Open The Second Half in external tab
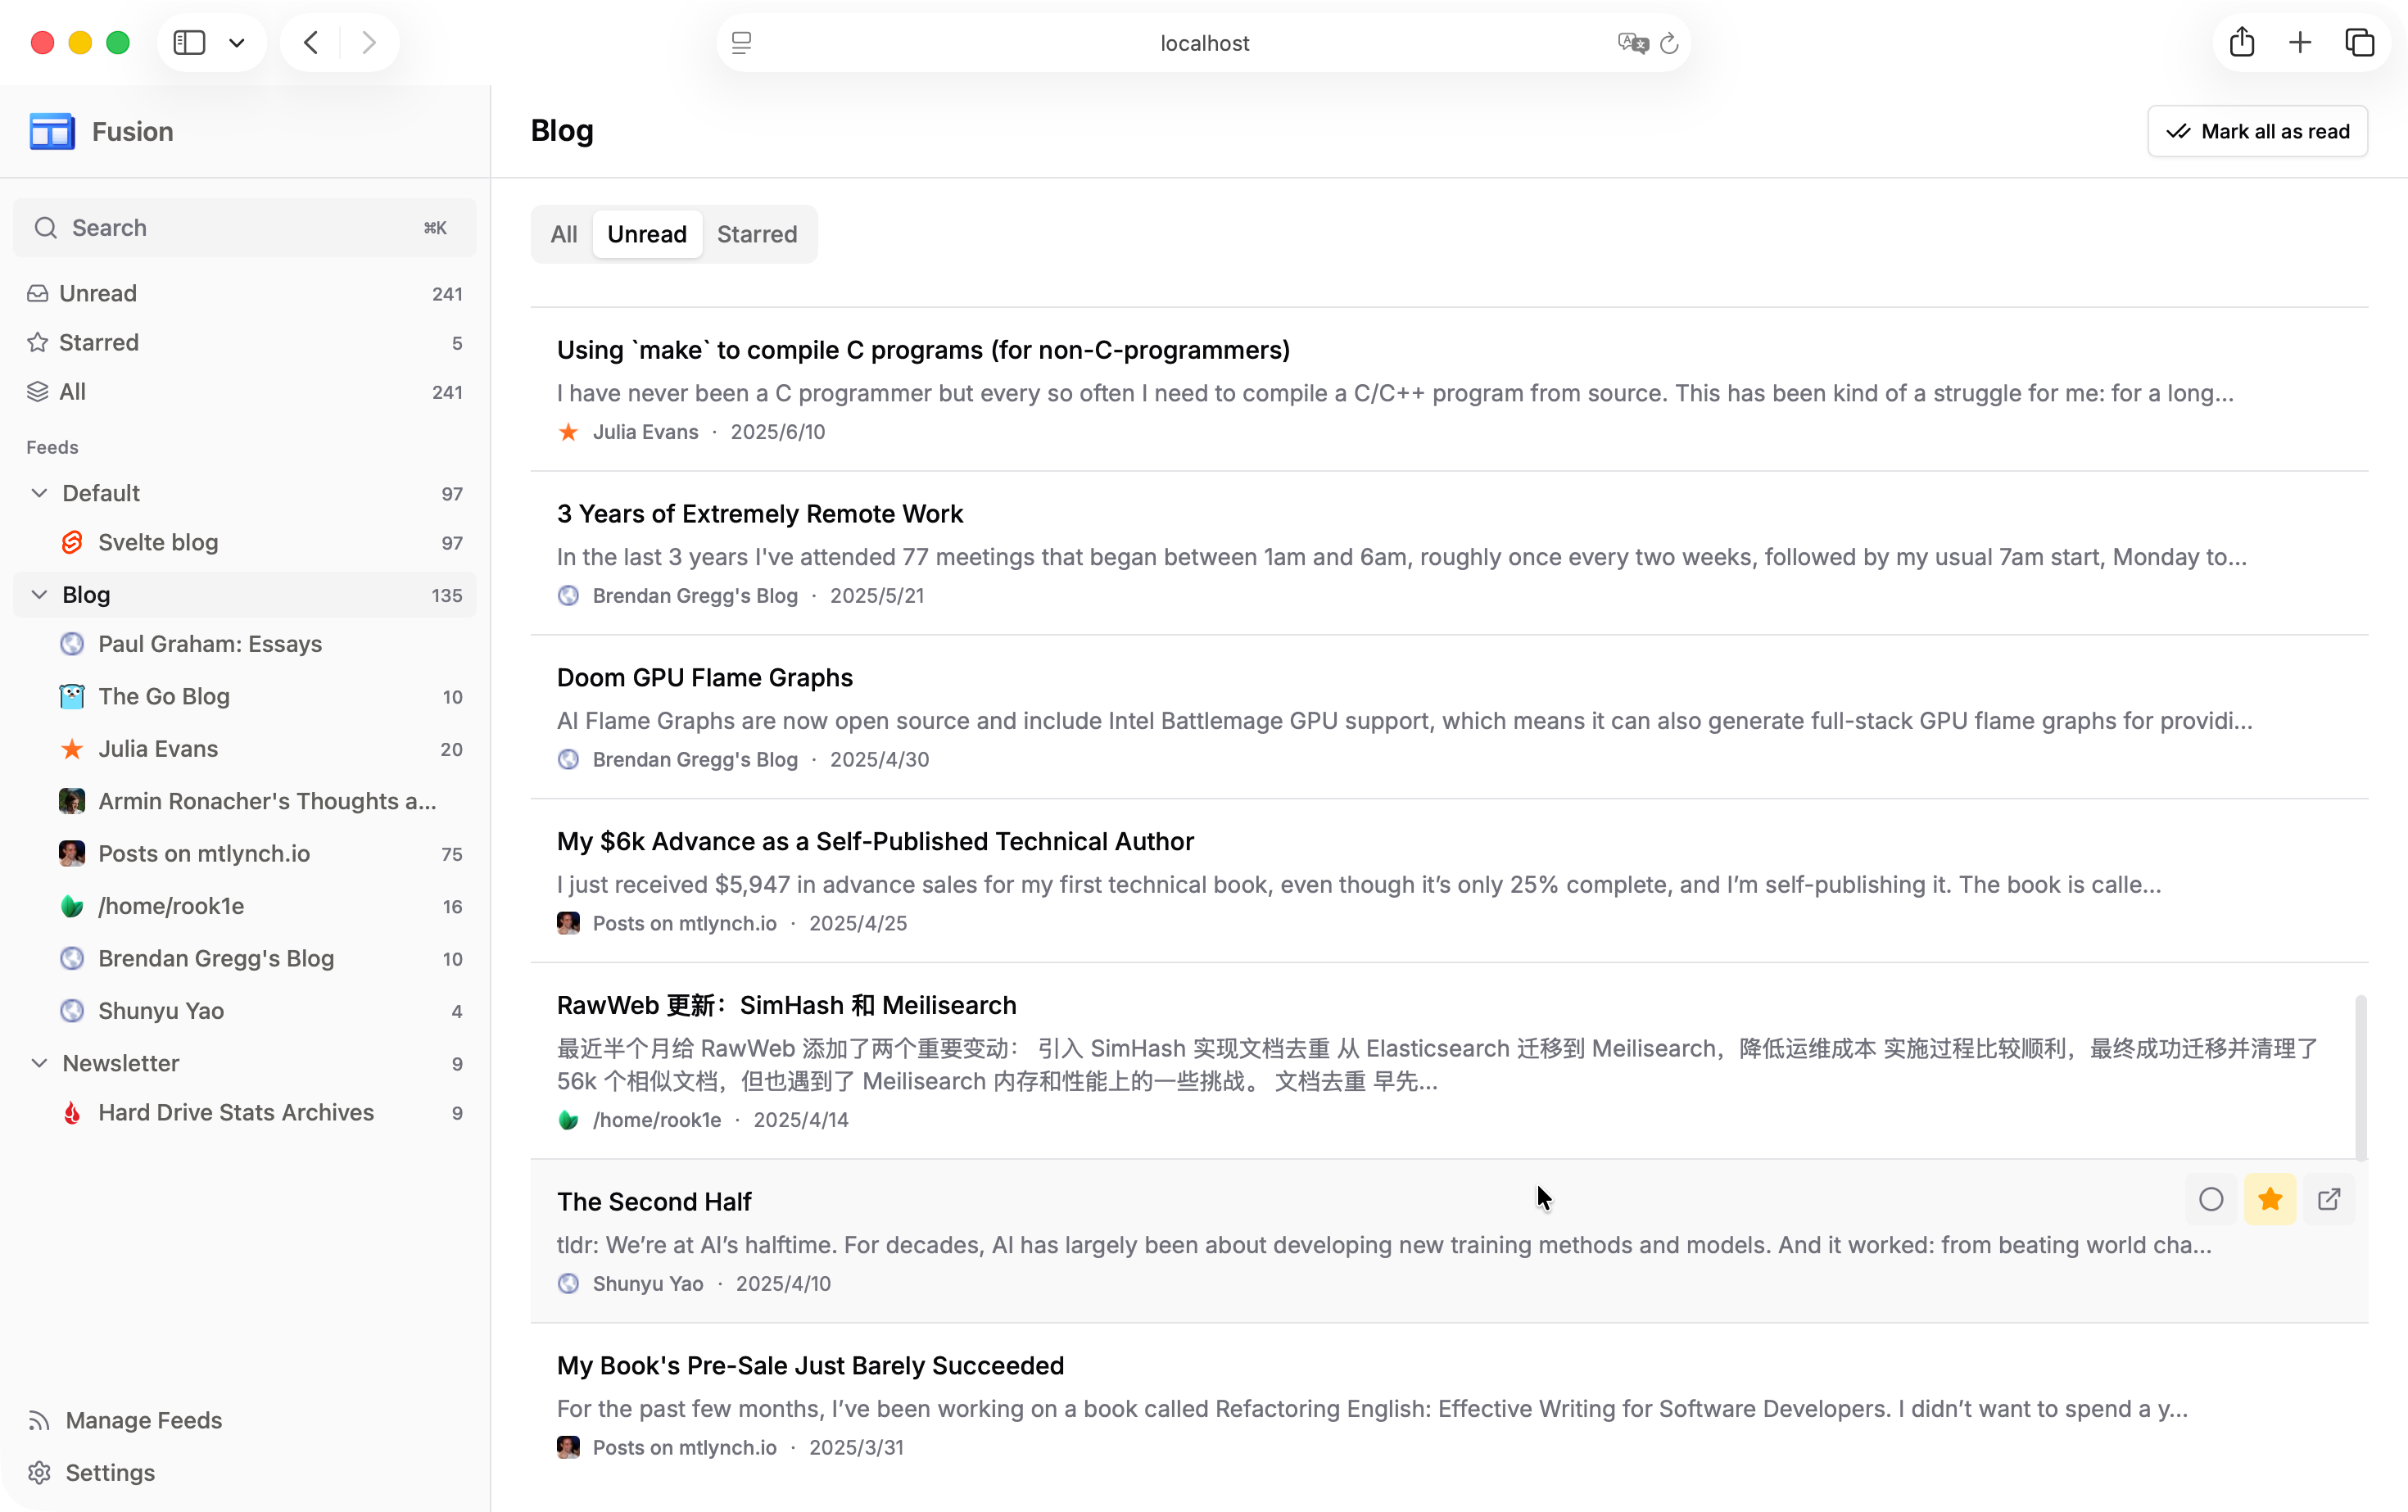This screenshot has width=2408, height=1512. (2329, 1199)
